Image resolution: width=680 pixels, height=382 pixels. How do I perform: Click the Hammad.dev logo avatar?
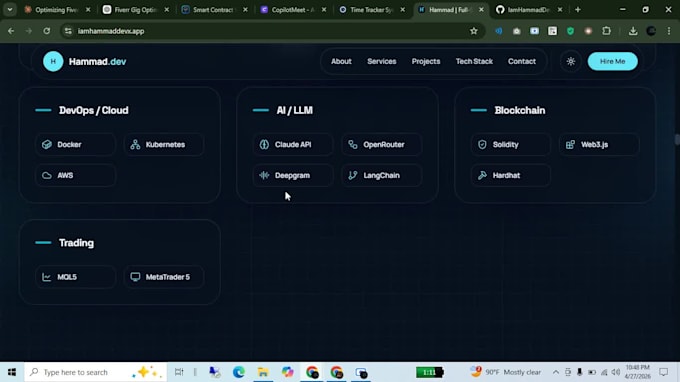click(x=53, y=62)
